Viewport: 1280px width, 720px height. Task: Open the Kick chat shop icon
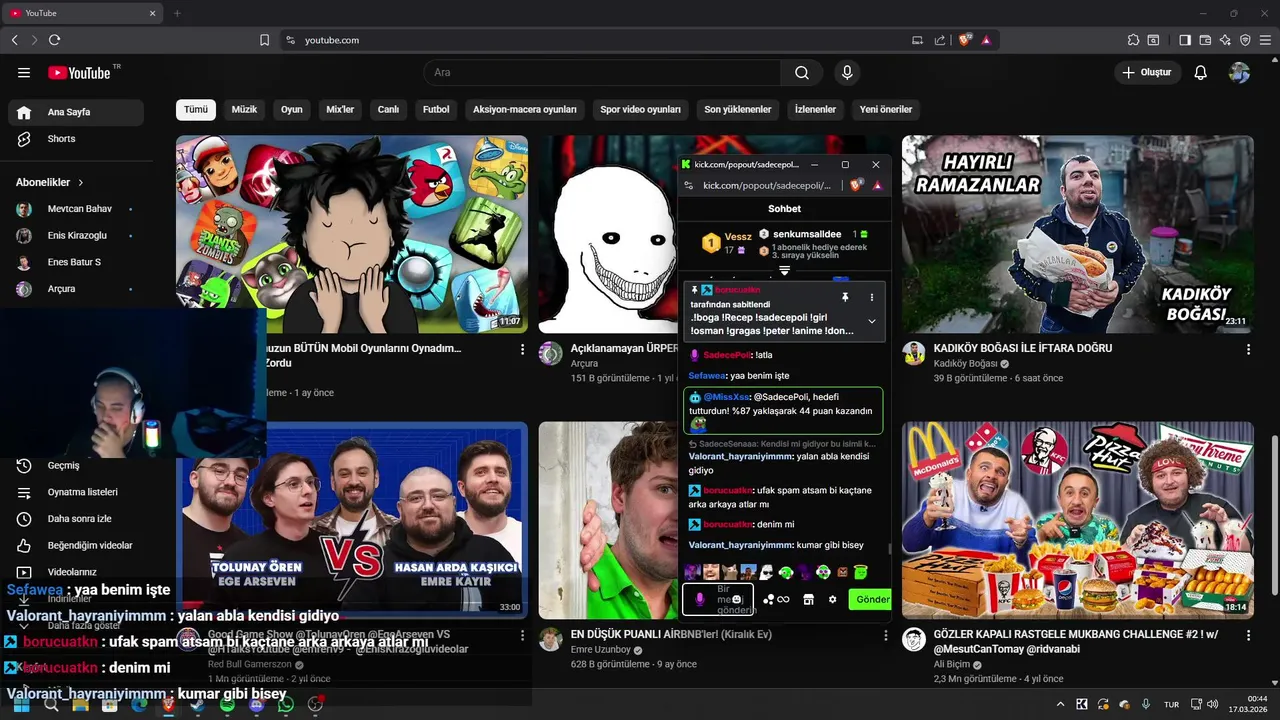808,600
